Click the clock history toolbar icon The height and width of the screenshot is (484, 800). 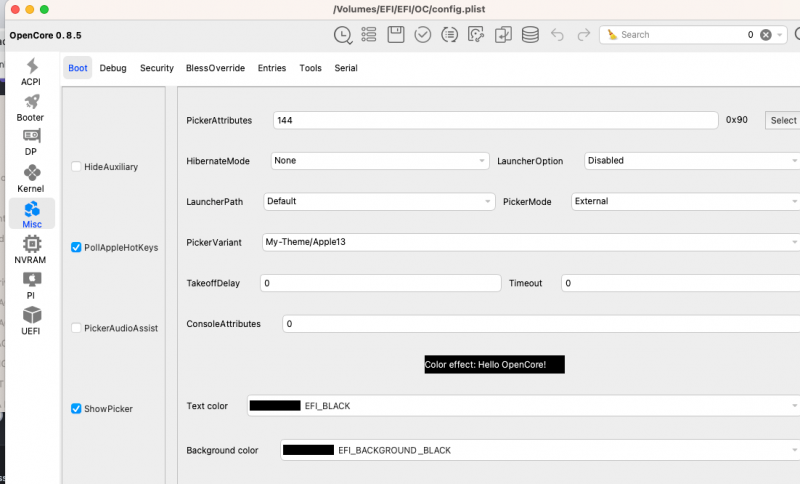tap(343, 35)
